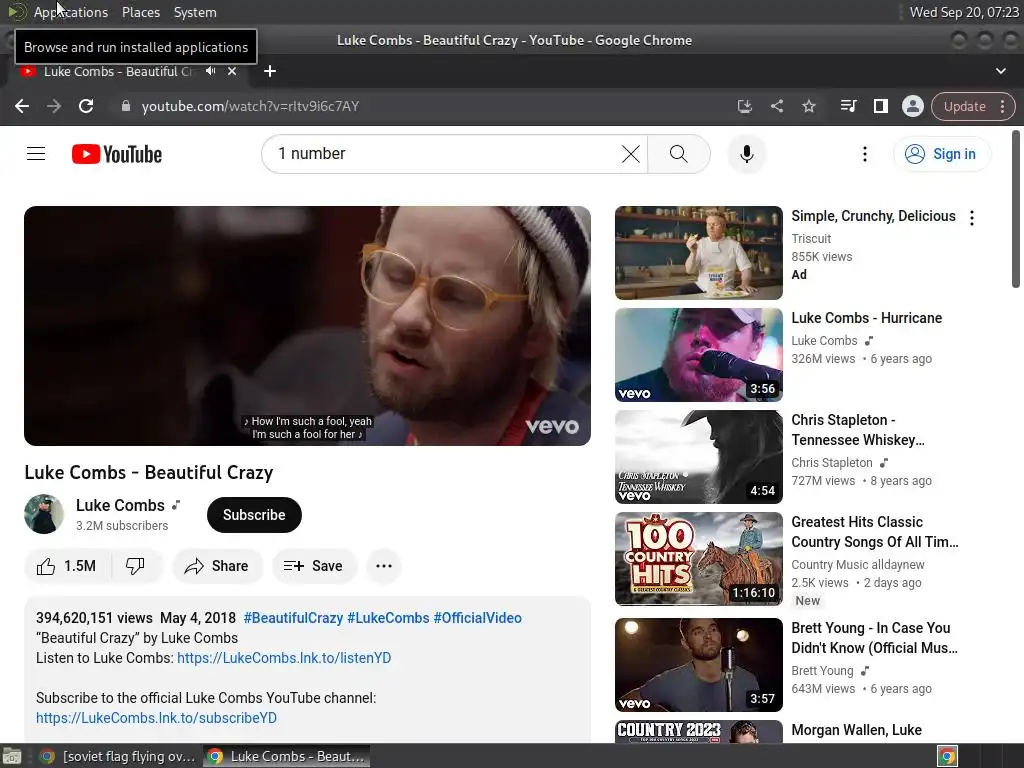The image size is (1024, 768).
Task: Go back in Chrome
Action: click(x=22, y=106)
